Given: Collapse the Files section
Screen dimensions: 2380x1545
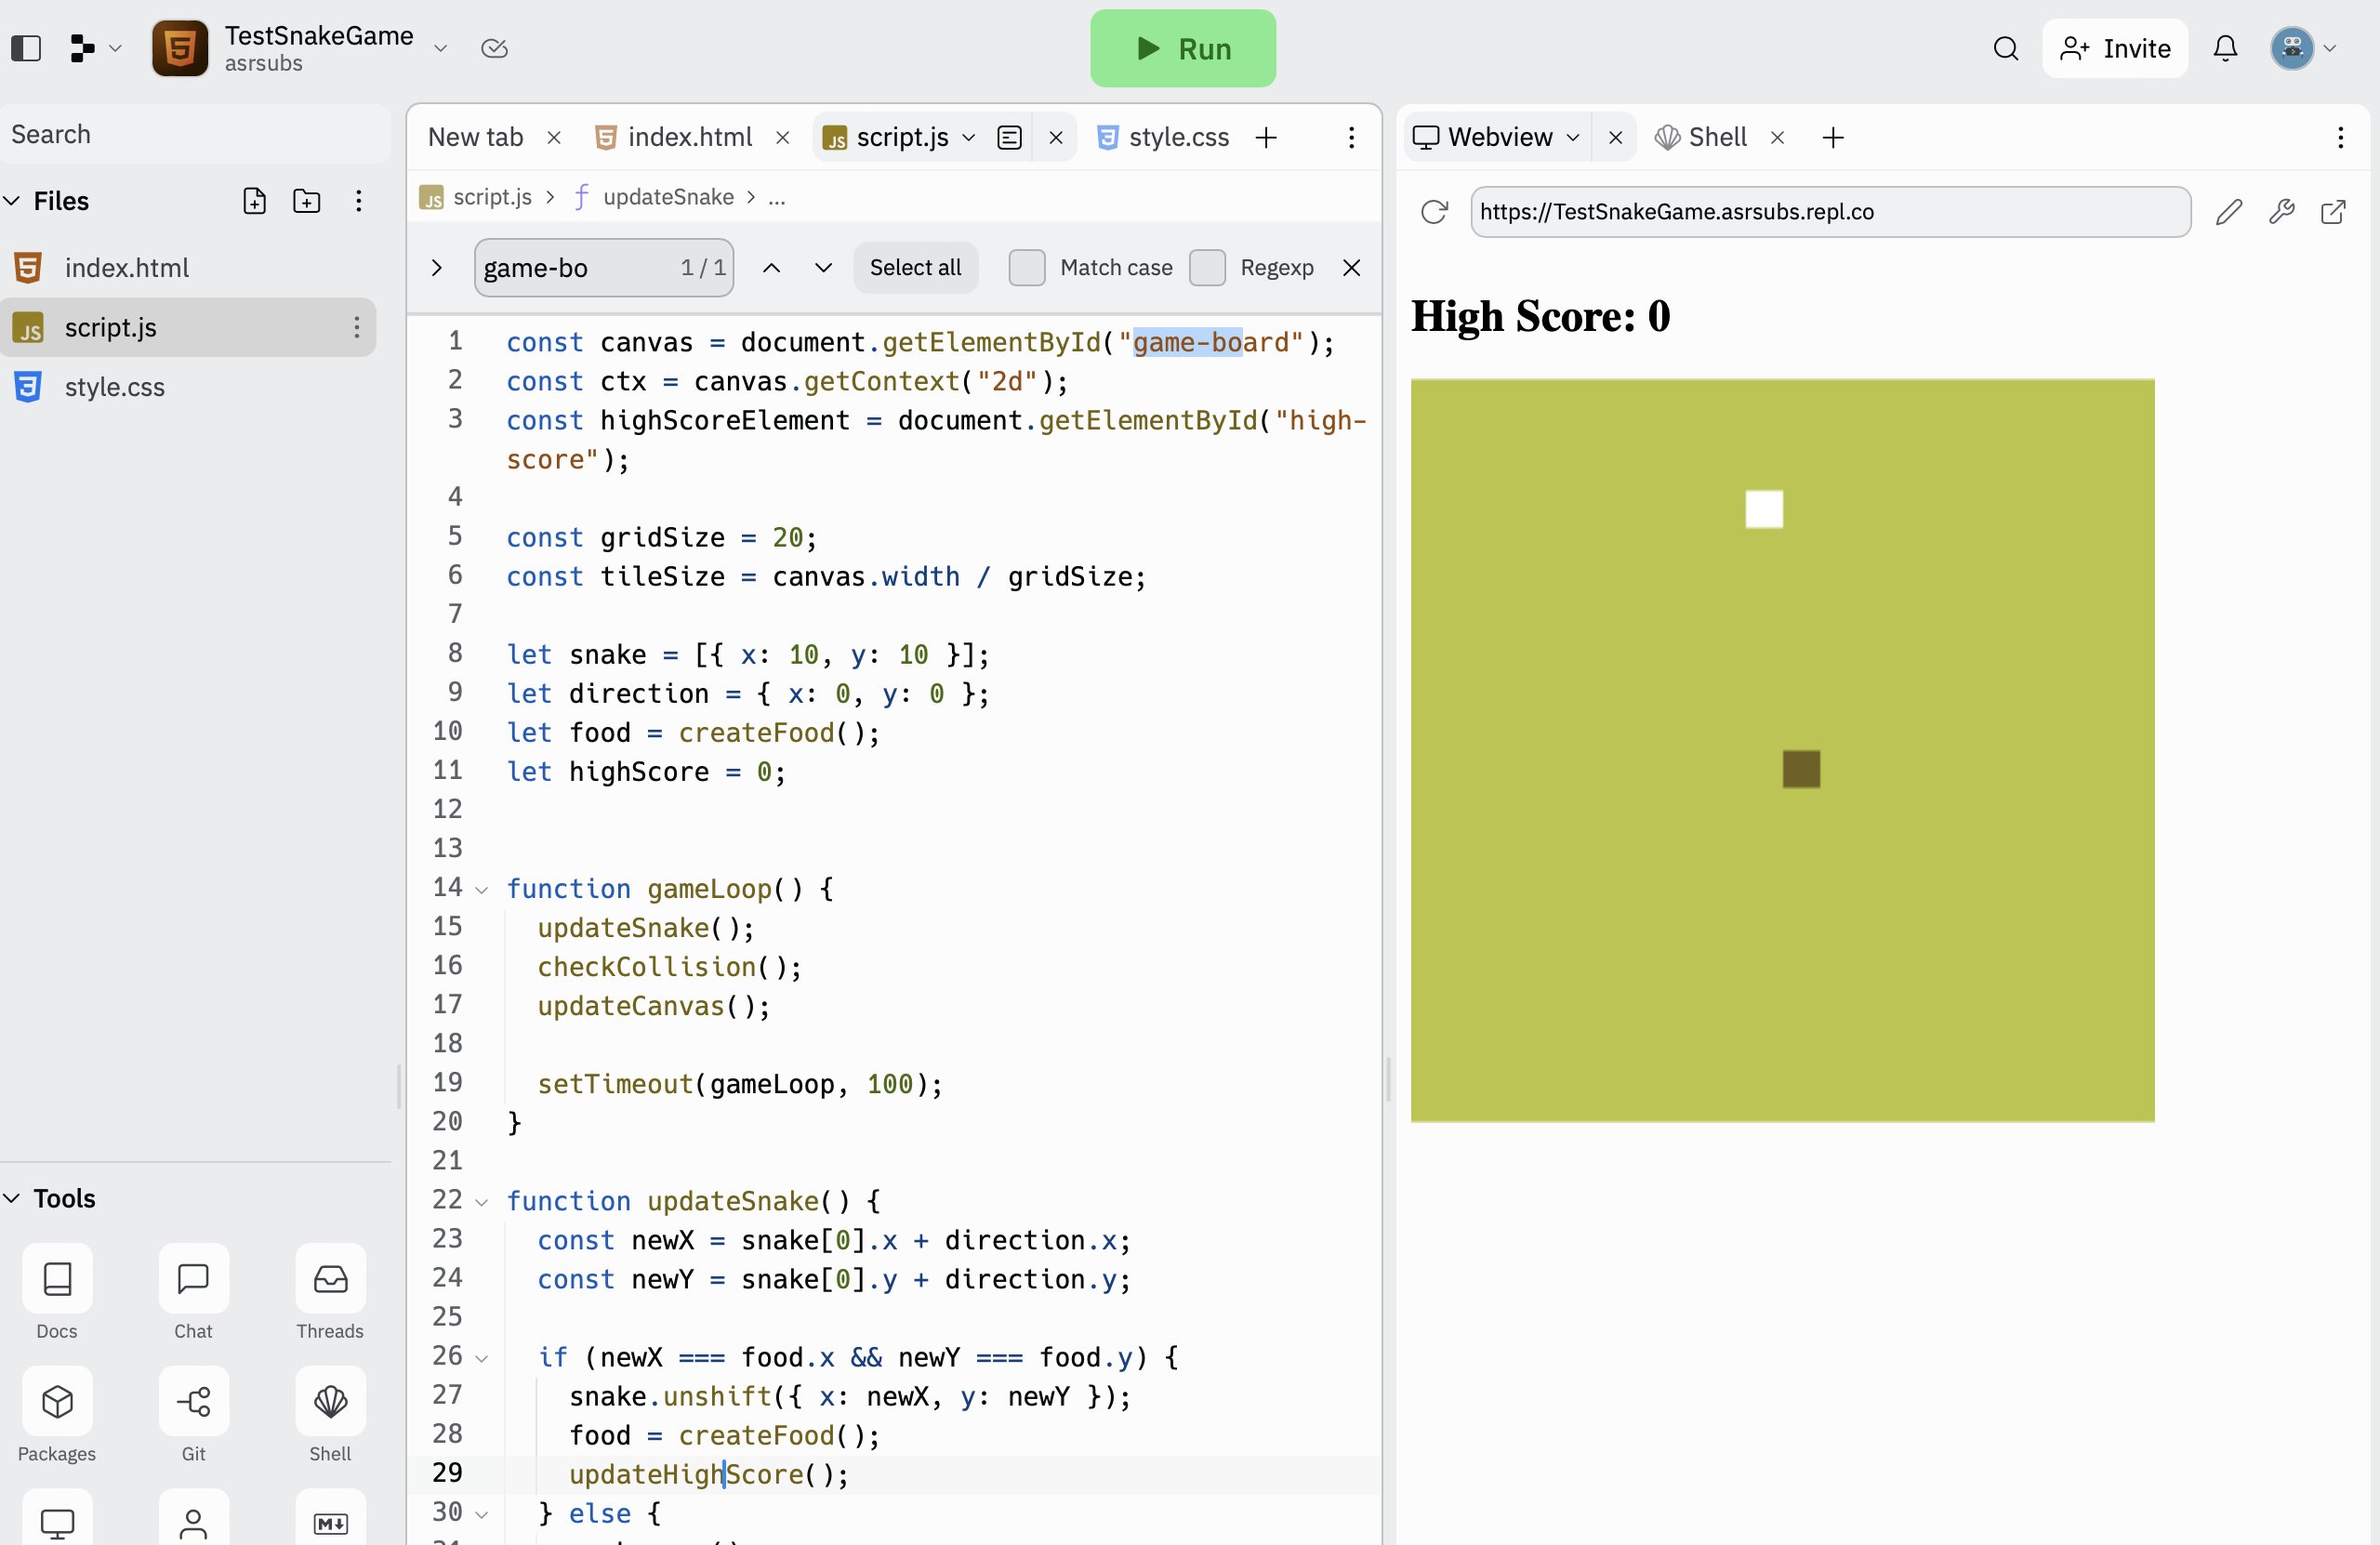Looking at the screenshot, I should [x=13, y=201].
